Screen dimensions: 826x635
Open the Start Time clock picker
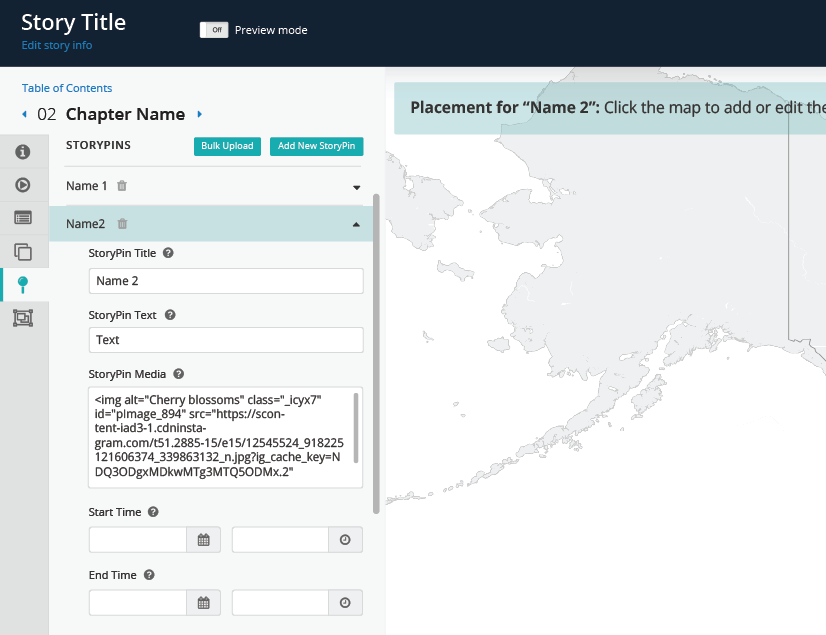tap(345, 540)
